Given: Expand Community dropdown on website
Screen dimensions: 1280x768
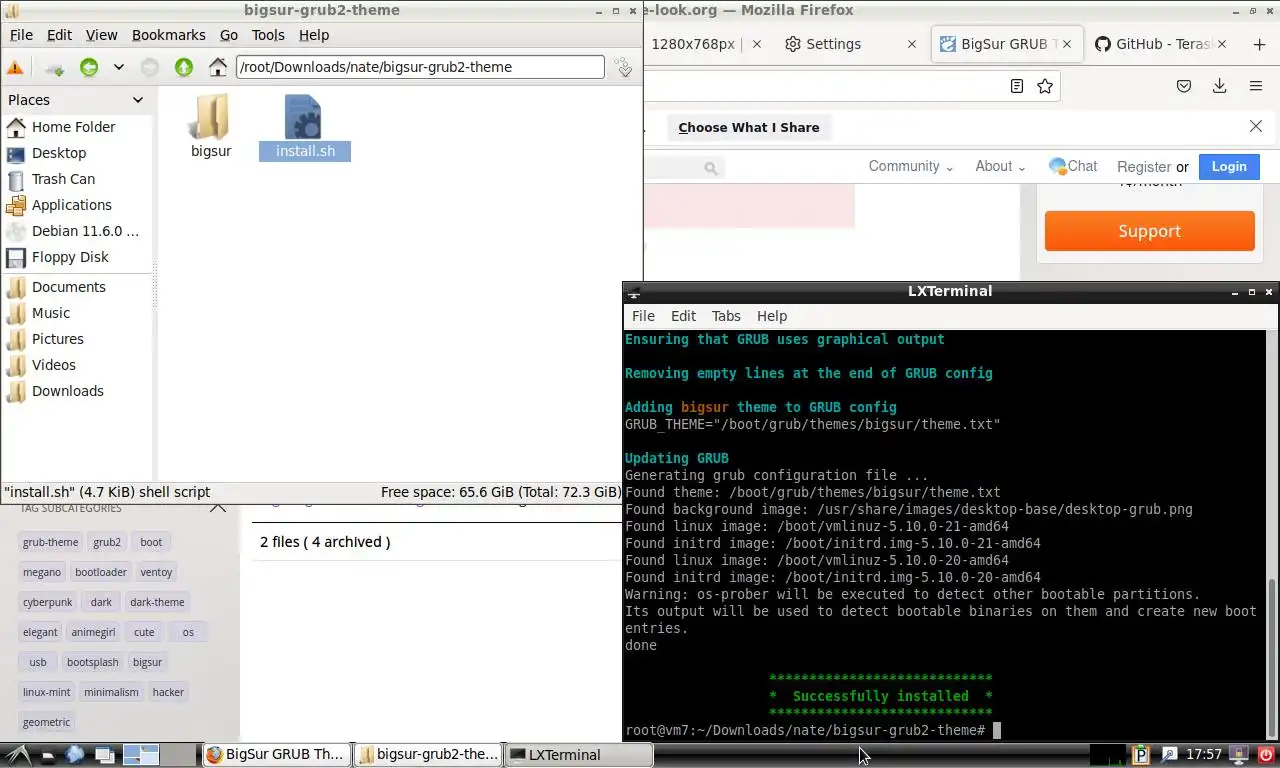Looking at the screenshot, I should tap(911, 166).
